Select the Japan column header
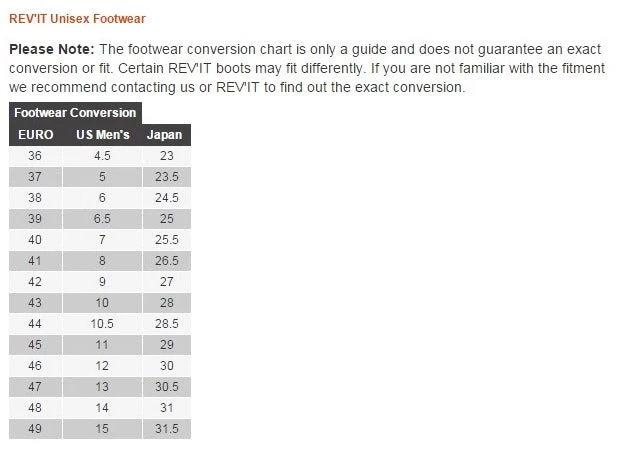This screenshot has height=453, width=619. click(166, 135)
